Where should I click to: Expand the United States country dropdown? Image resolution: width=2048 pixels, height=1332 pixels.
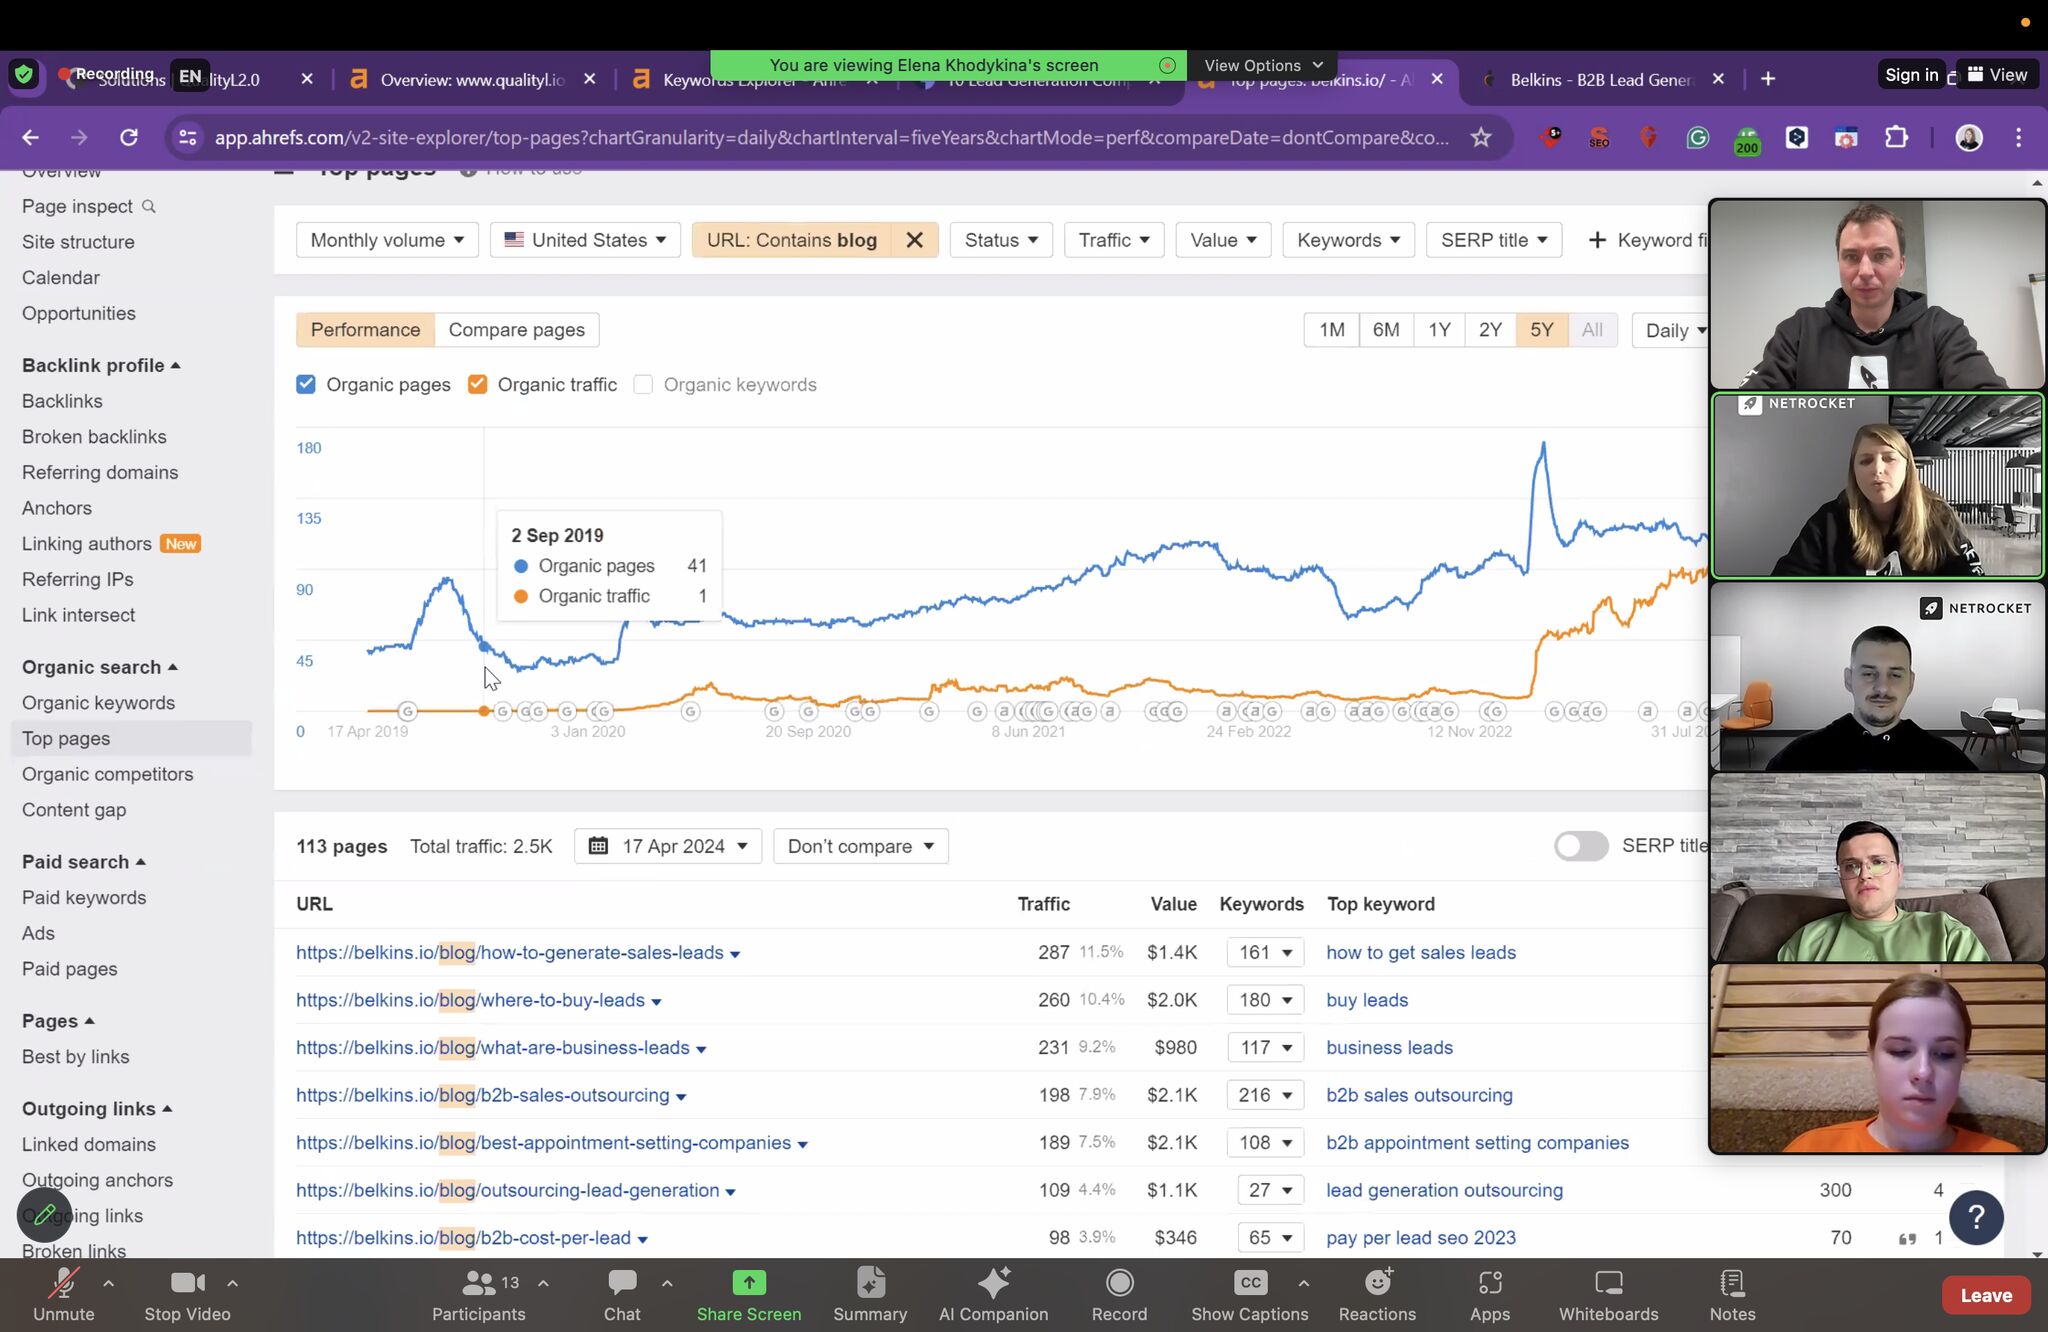coord(585,240)
